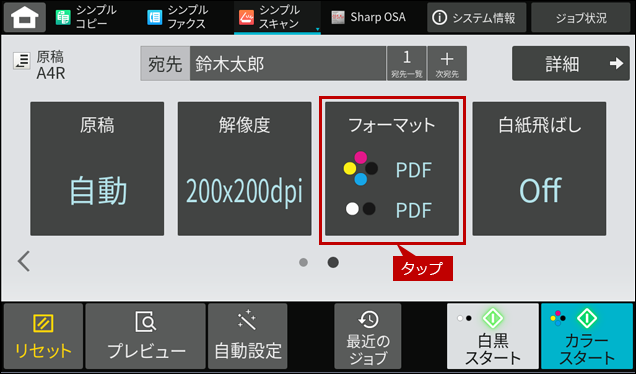Tap the 原稿 A4R original size indicator
Screen dimensions: 636x374
point(39,65)
